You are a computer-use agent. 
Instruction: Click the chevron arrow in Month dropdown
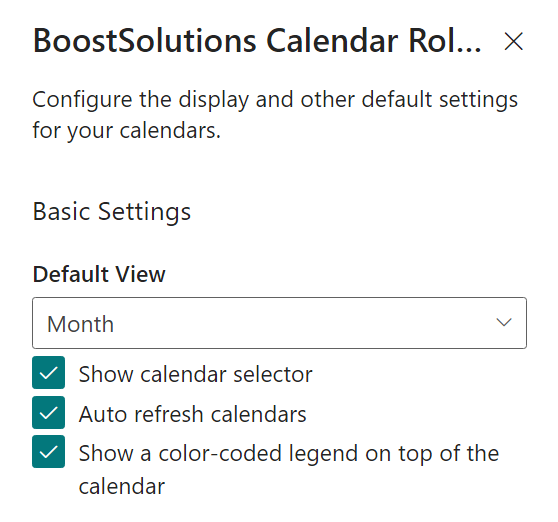pyautogui.click(x=504, y=323)
